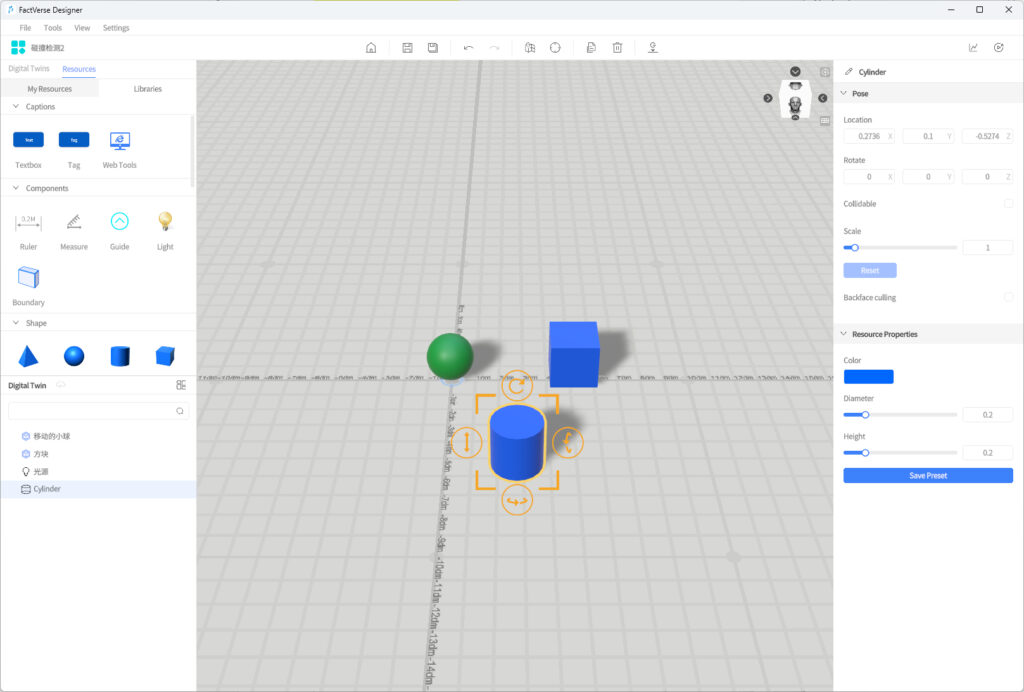1024x692 pixels.
Task: Click the location-pin placement icon in the toolbar
Action: (x=652, y=48)
